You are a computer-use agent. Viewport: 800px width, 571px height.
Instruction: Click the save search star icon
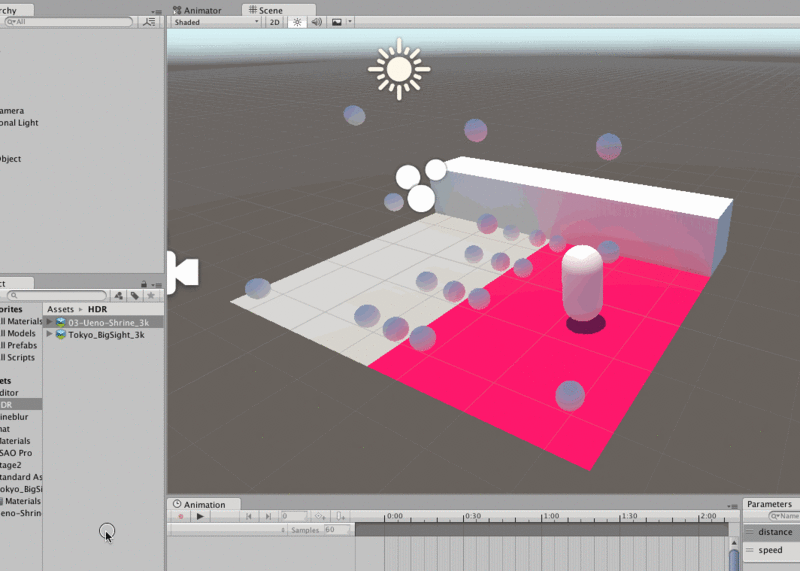pos(151,295)
